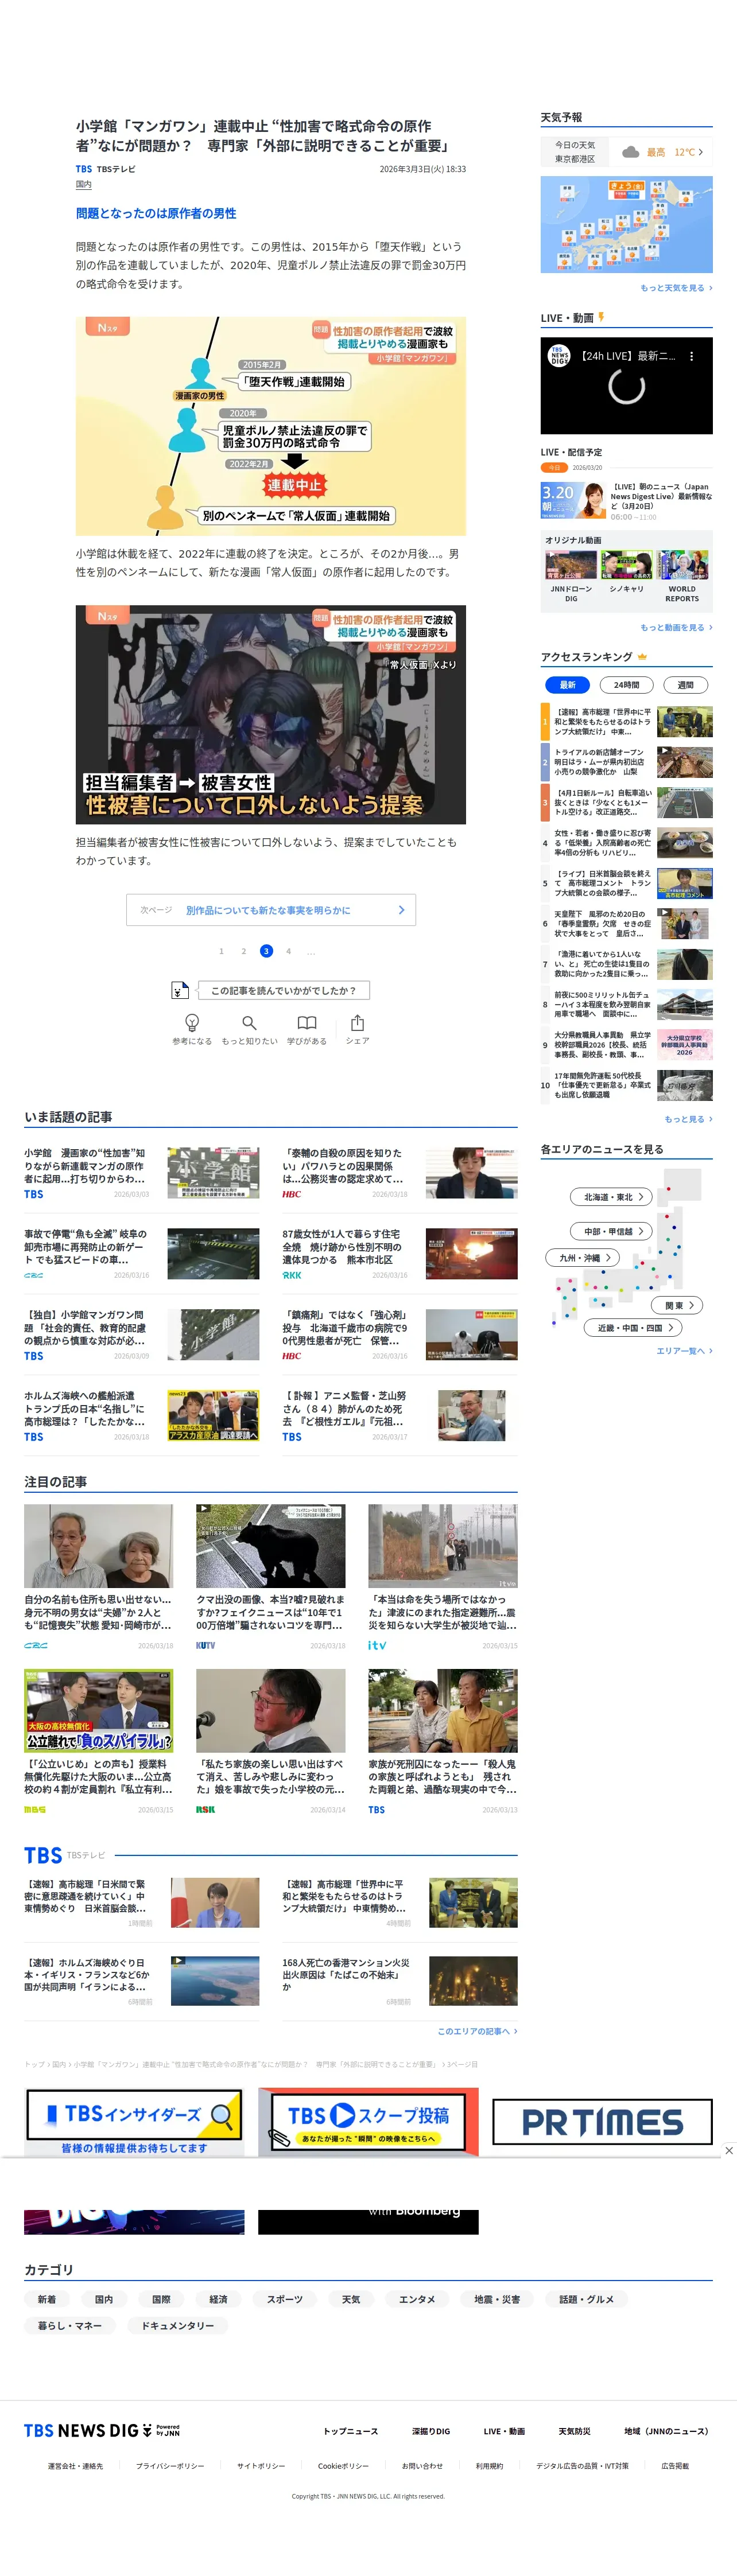Open もっと動画を見る link
The height and width of the screenshot is (2576, 737).
pyautogui.click(x=676, y=628)
